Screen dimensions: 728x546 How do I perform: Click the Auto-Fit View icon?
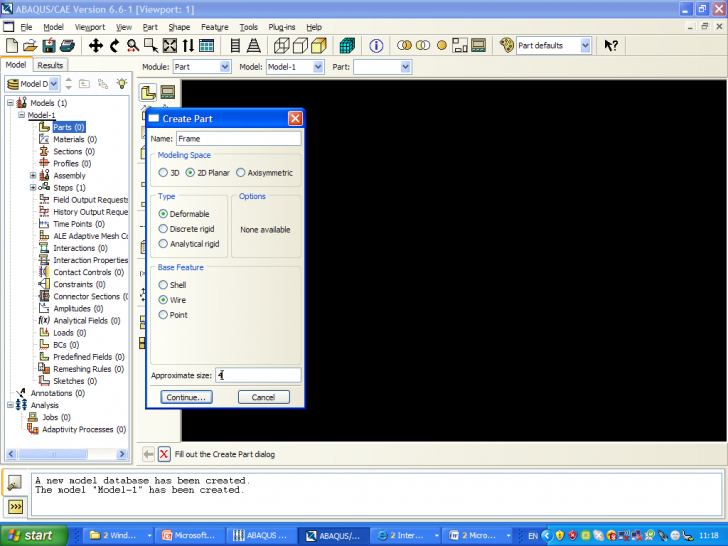pyautogui.click(x=169, y=46)
